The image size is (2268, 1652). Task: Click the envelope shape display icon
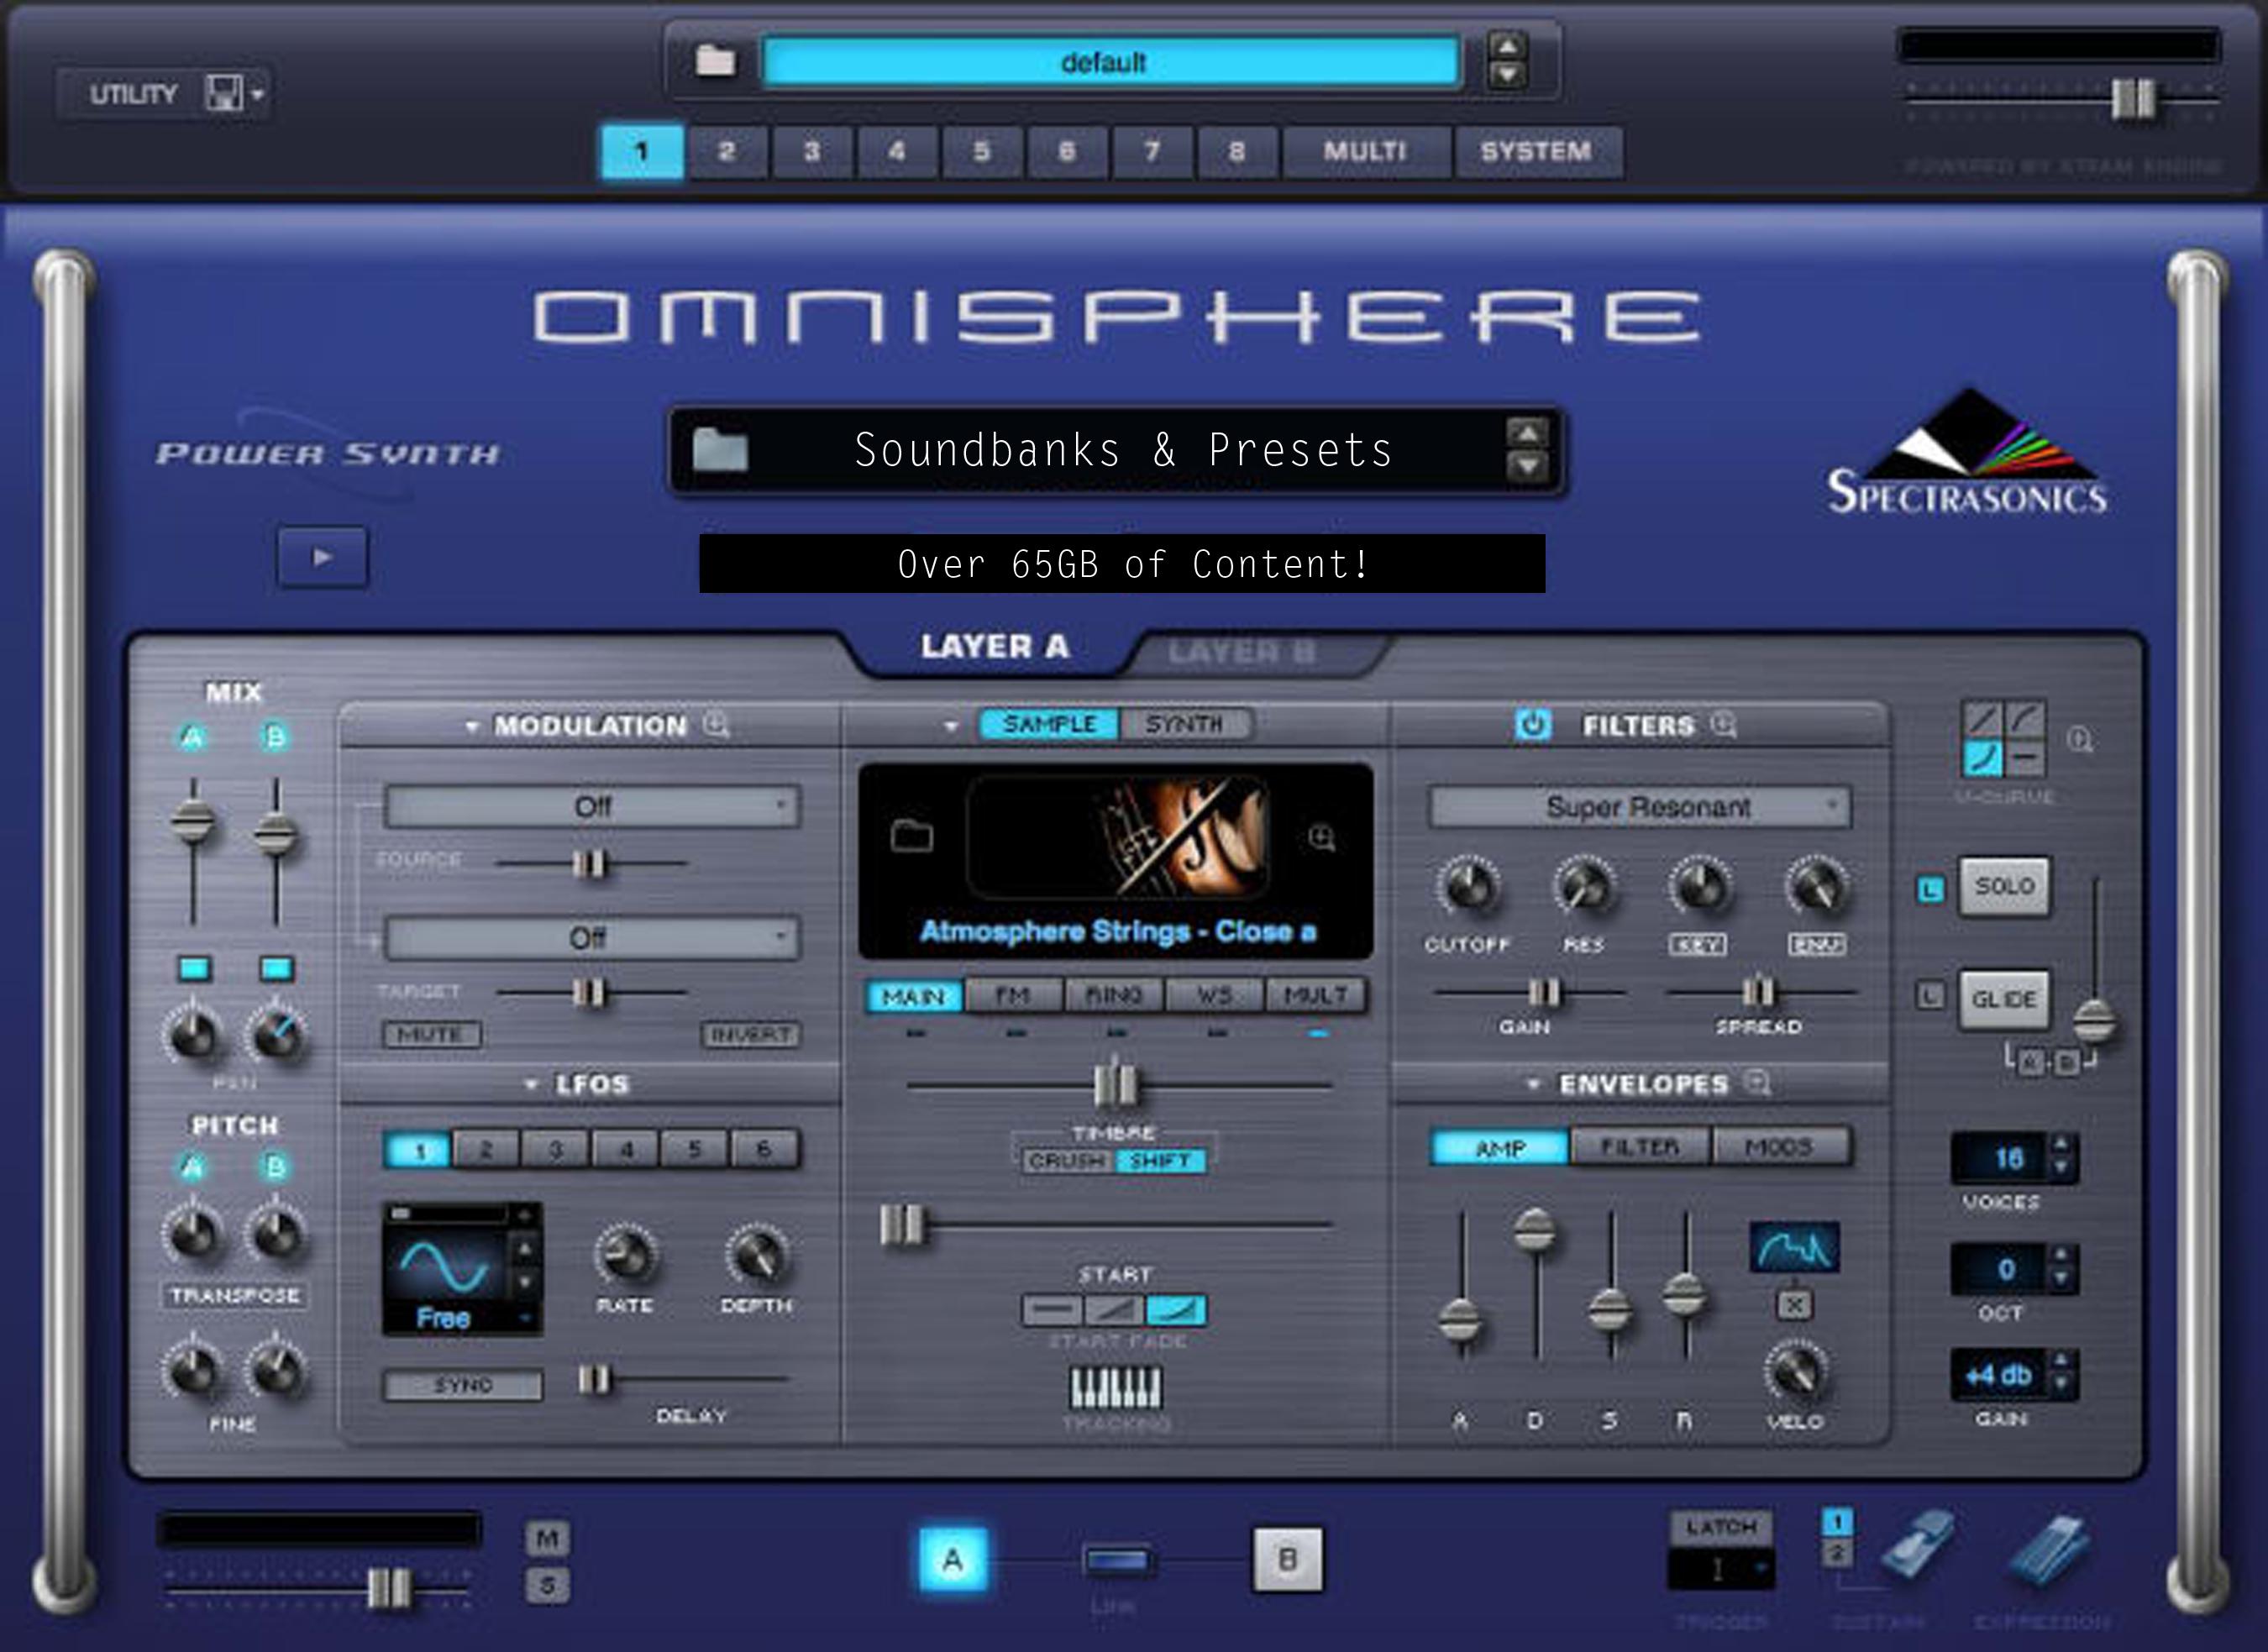pos(1794,1246)
